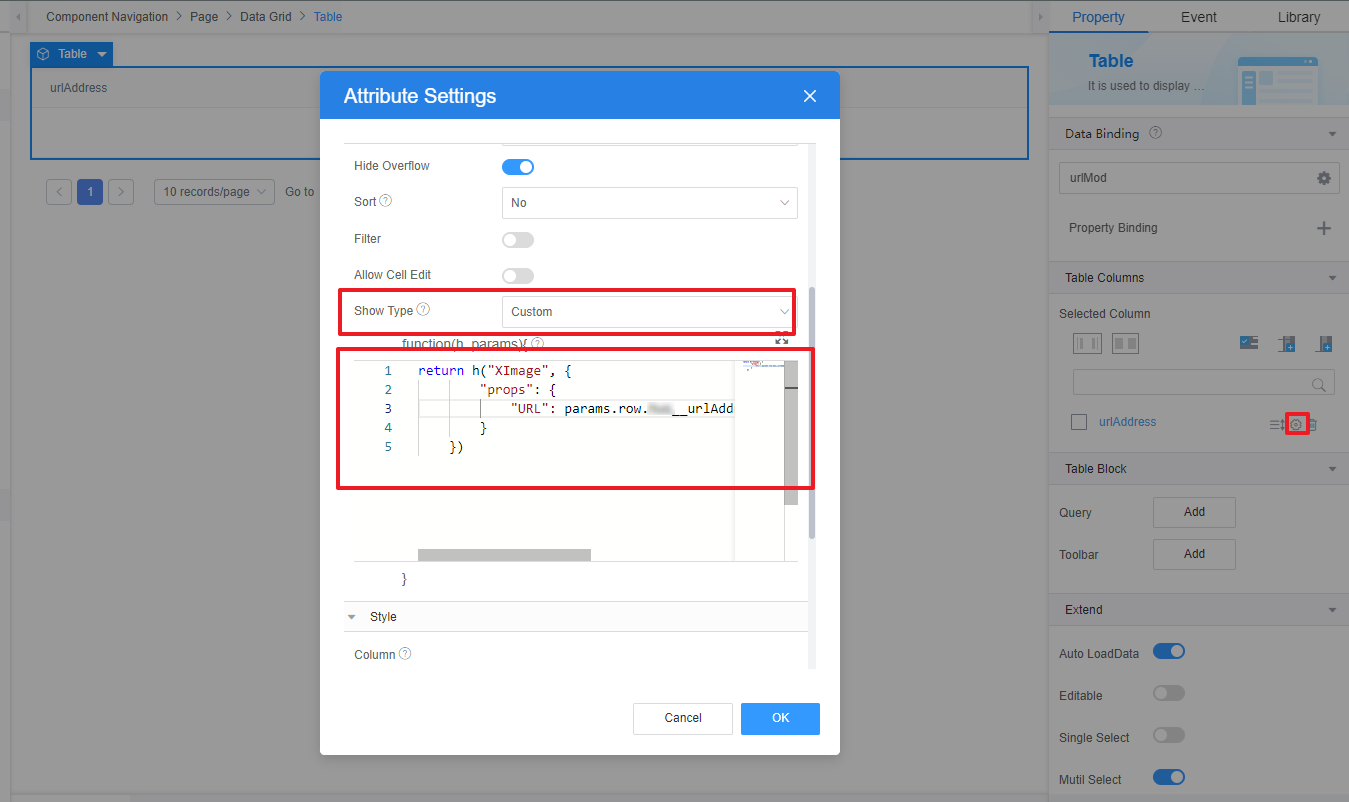Delete the urlAddress column with trash icon

(x=1313, y=424)
